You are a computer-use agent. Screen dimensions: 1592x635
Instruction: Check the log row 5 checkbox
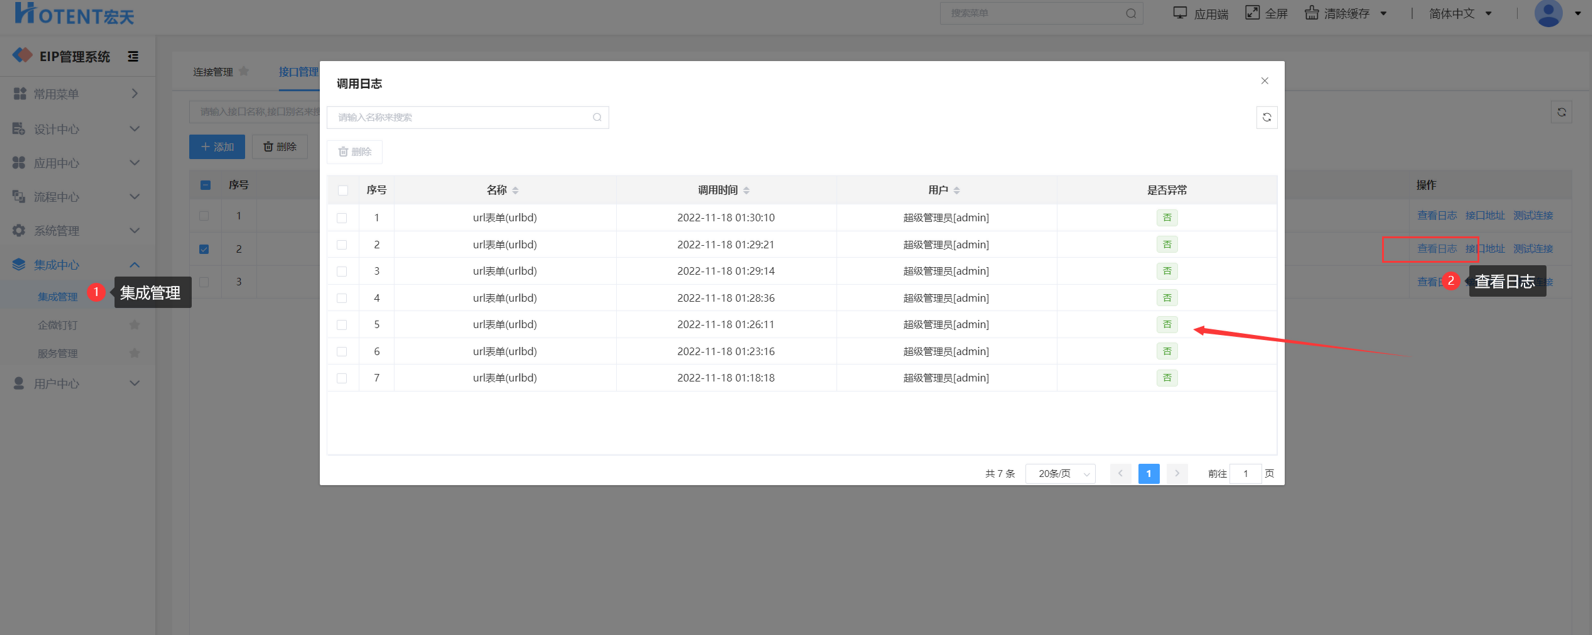pos(342,325)
